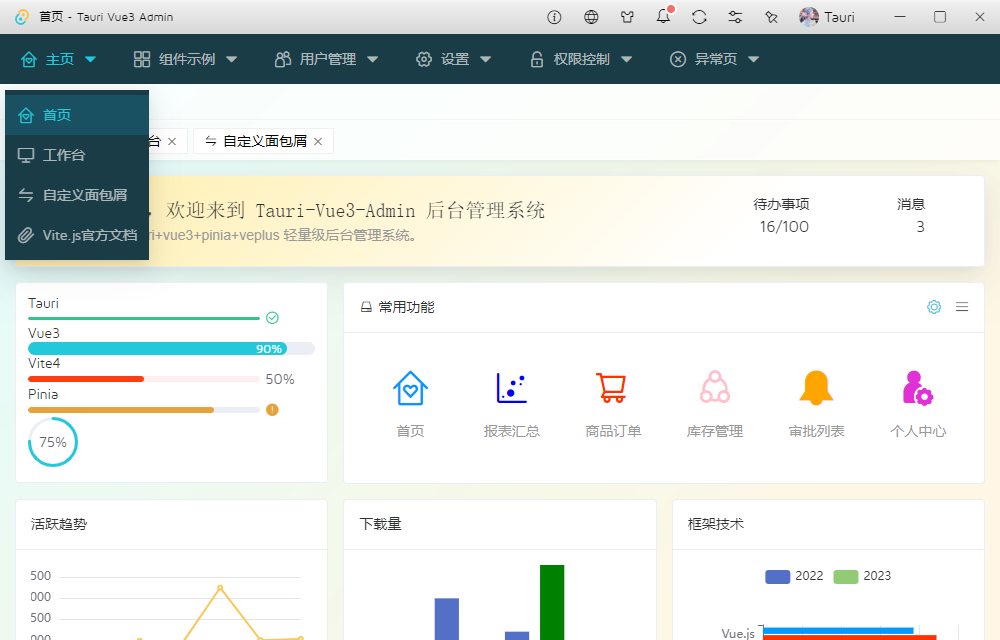Click the refresh icon in the top bar
The height and width of the screenshot is (640, 1000).
[698, 17]
